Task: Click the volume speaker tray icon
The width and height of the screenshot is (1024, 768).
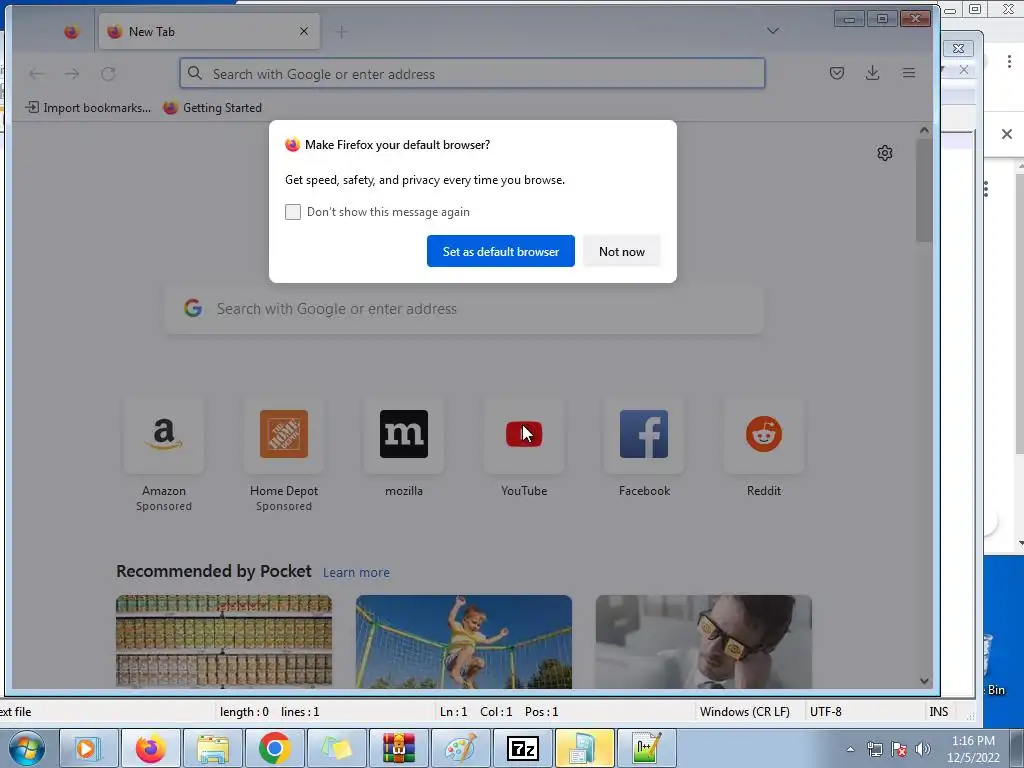Action: tap(923, 749)
